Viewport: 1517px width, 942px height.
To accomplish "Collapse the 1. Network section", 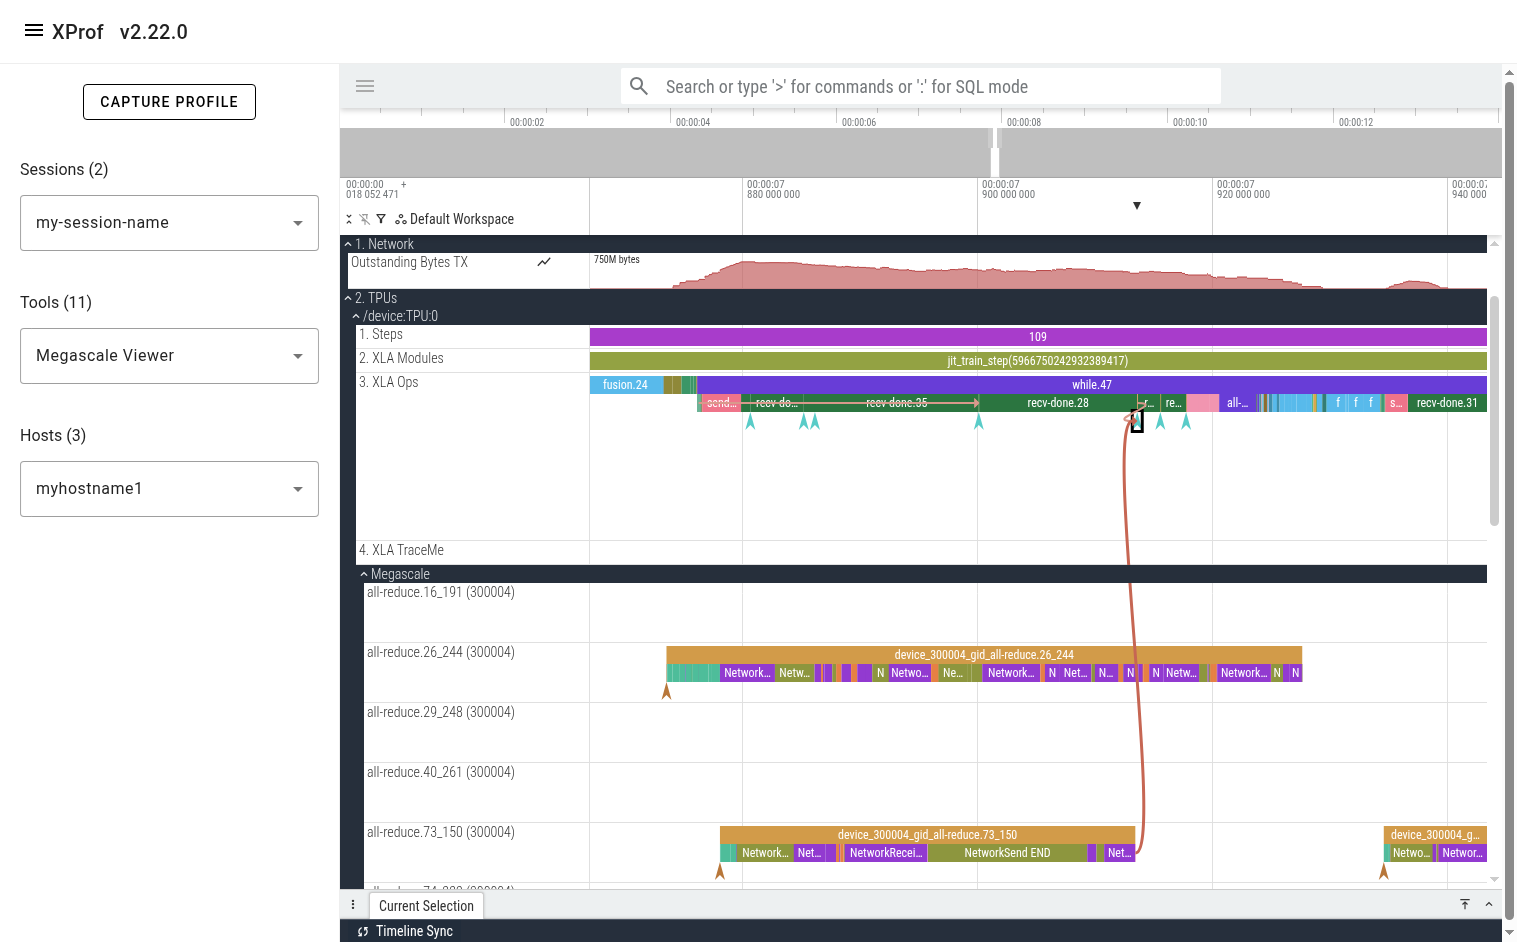I will click(347, 243).
